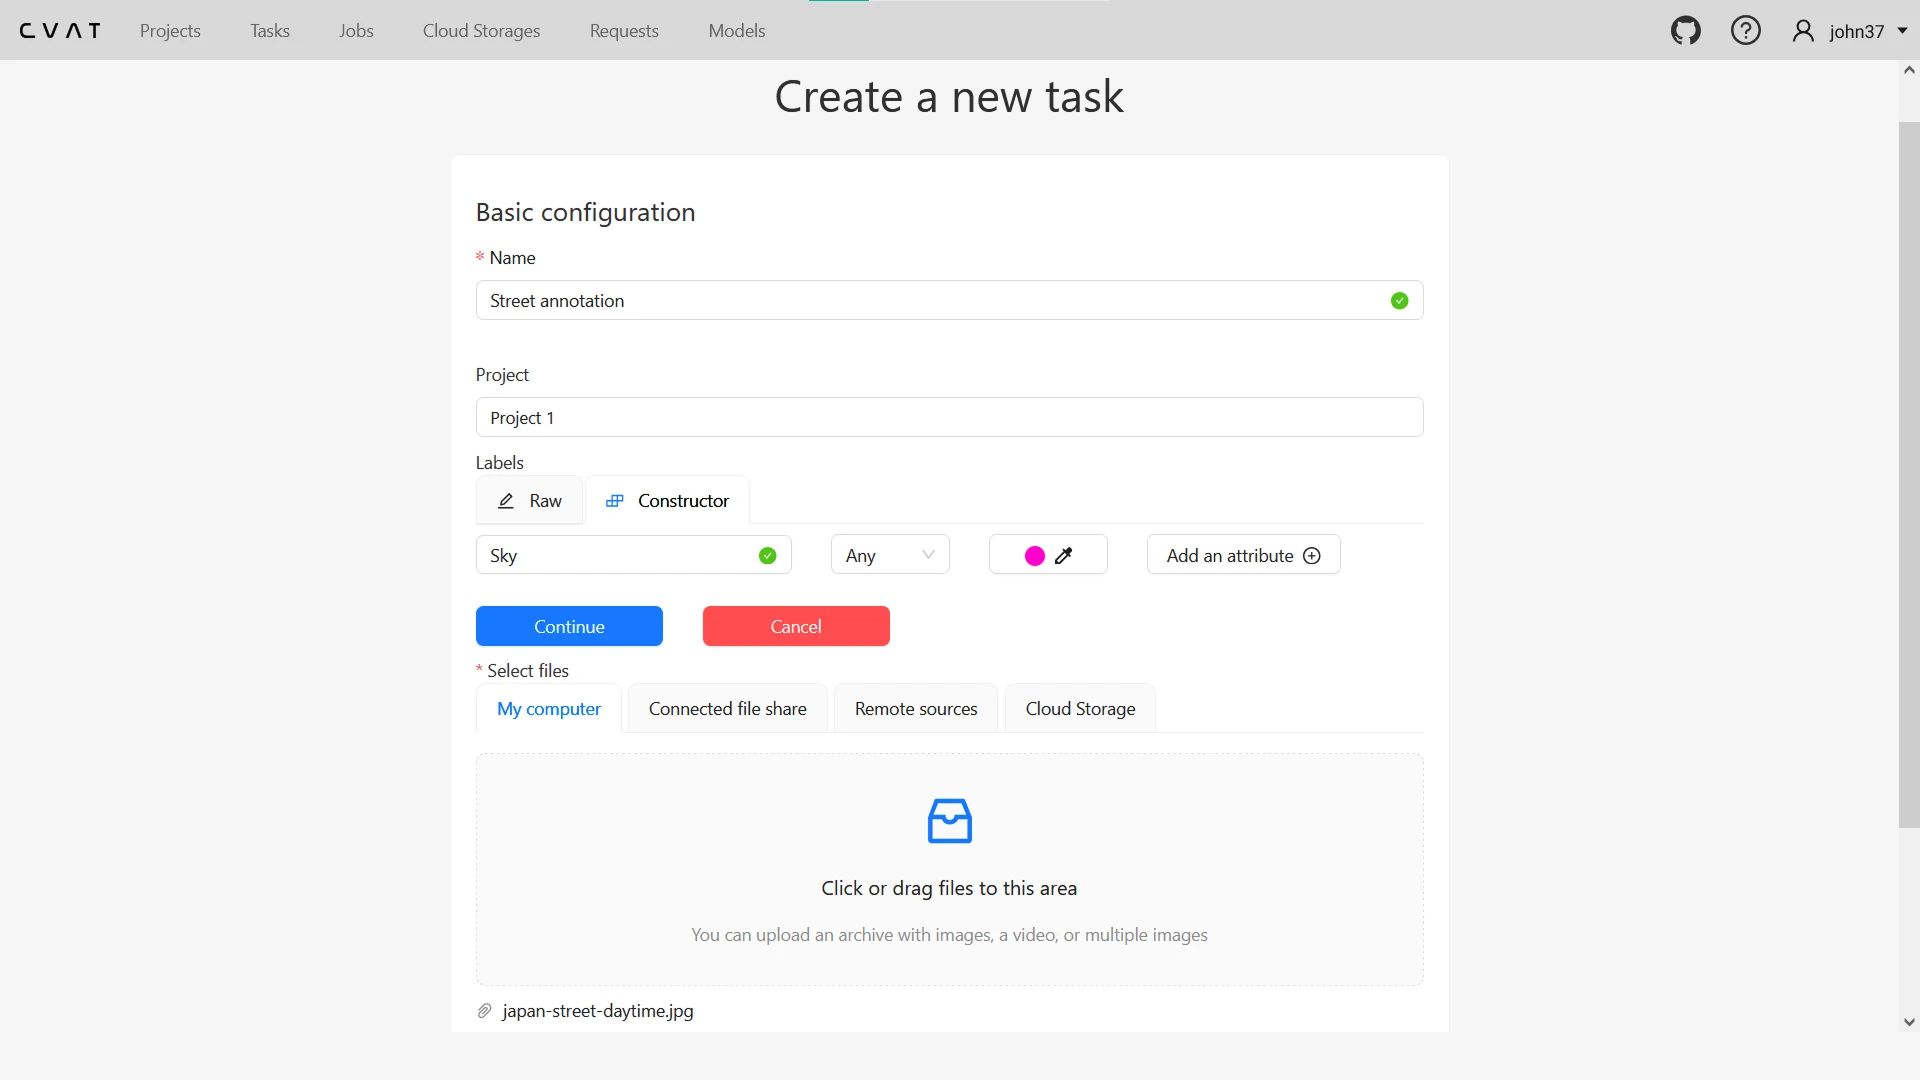Click the eyedropper color picker icon
The width and height of the screenshot is (1920, 1080).
(1064, 556)
